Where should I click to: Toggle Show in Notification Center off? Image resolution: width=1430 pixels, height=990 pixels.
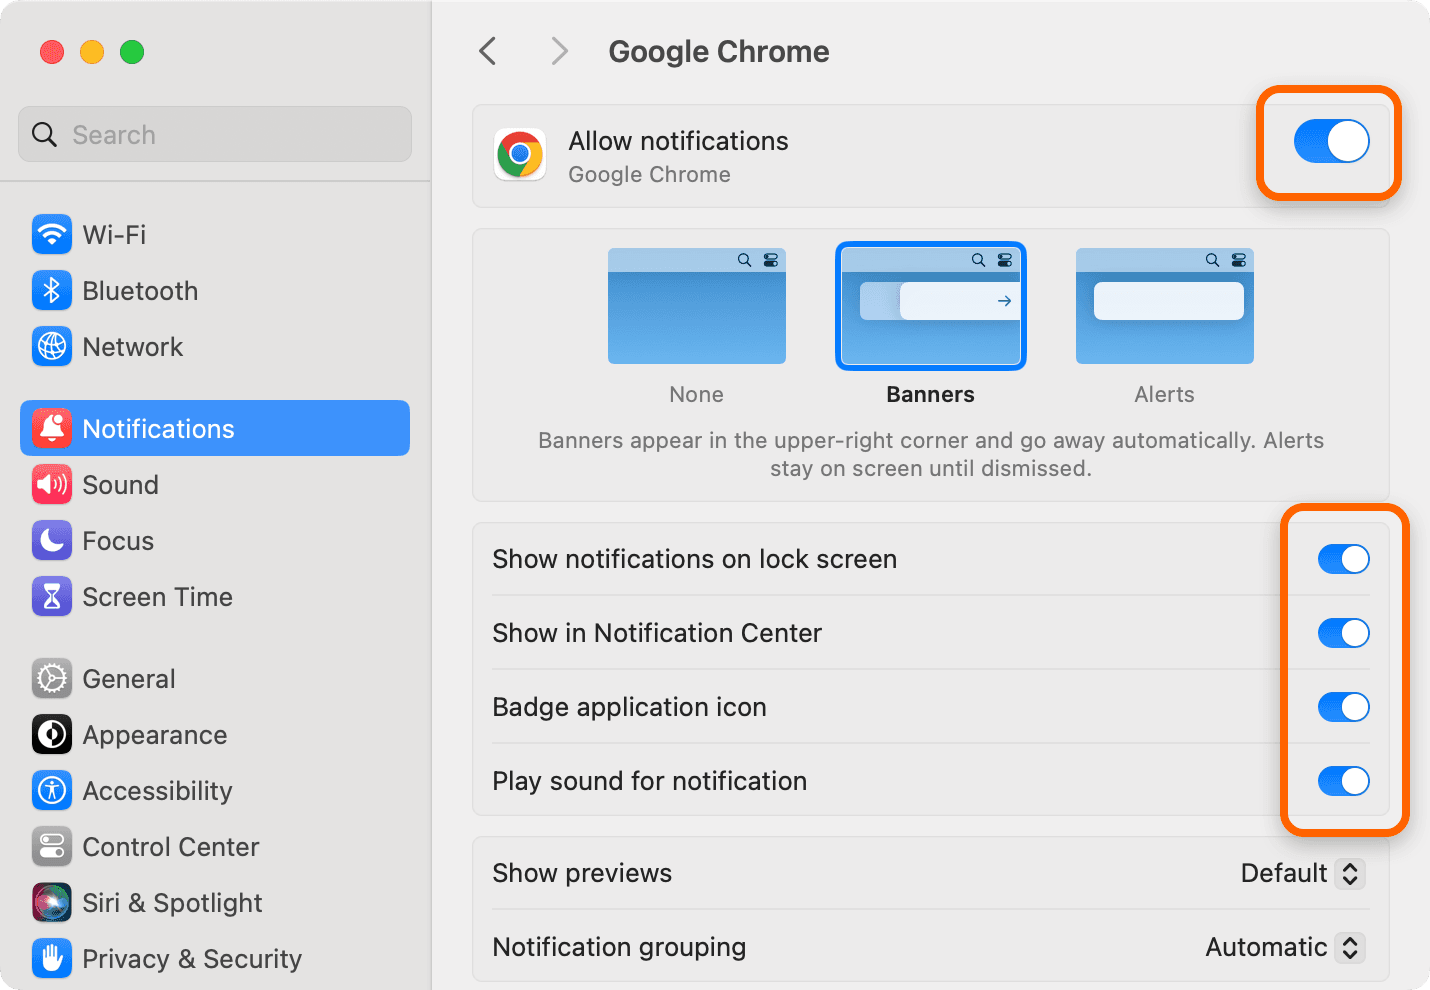pos(1344,633)
